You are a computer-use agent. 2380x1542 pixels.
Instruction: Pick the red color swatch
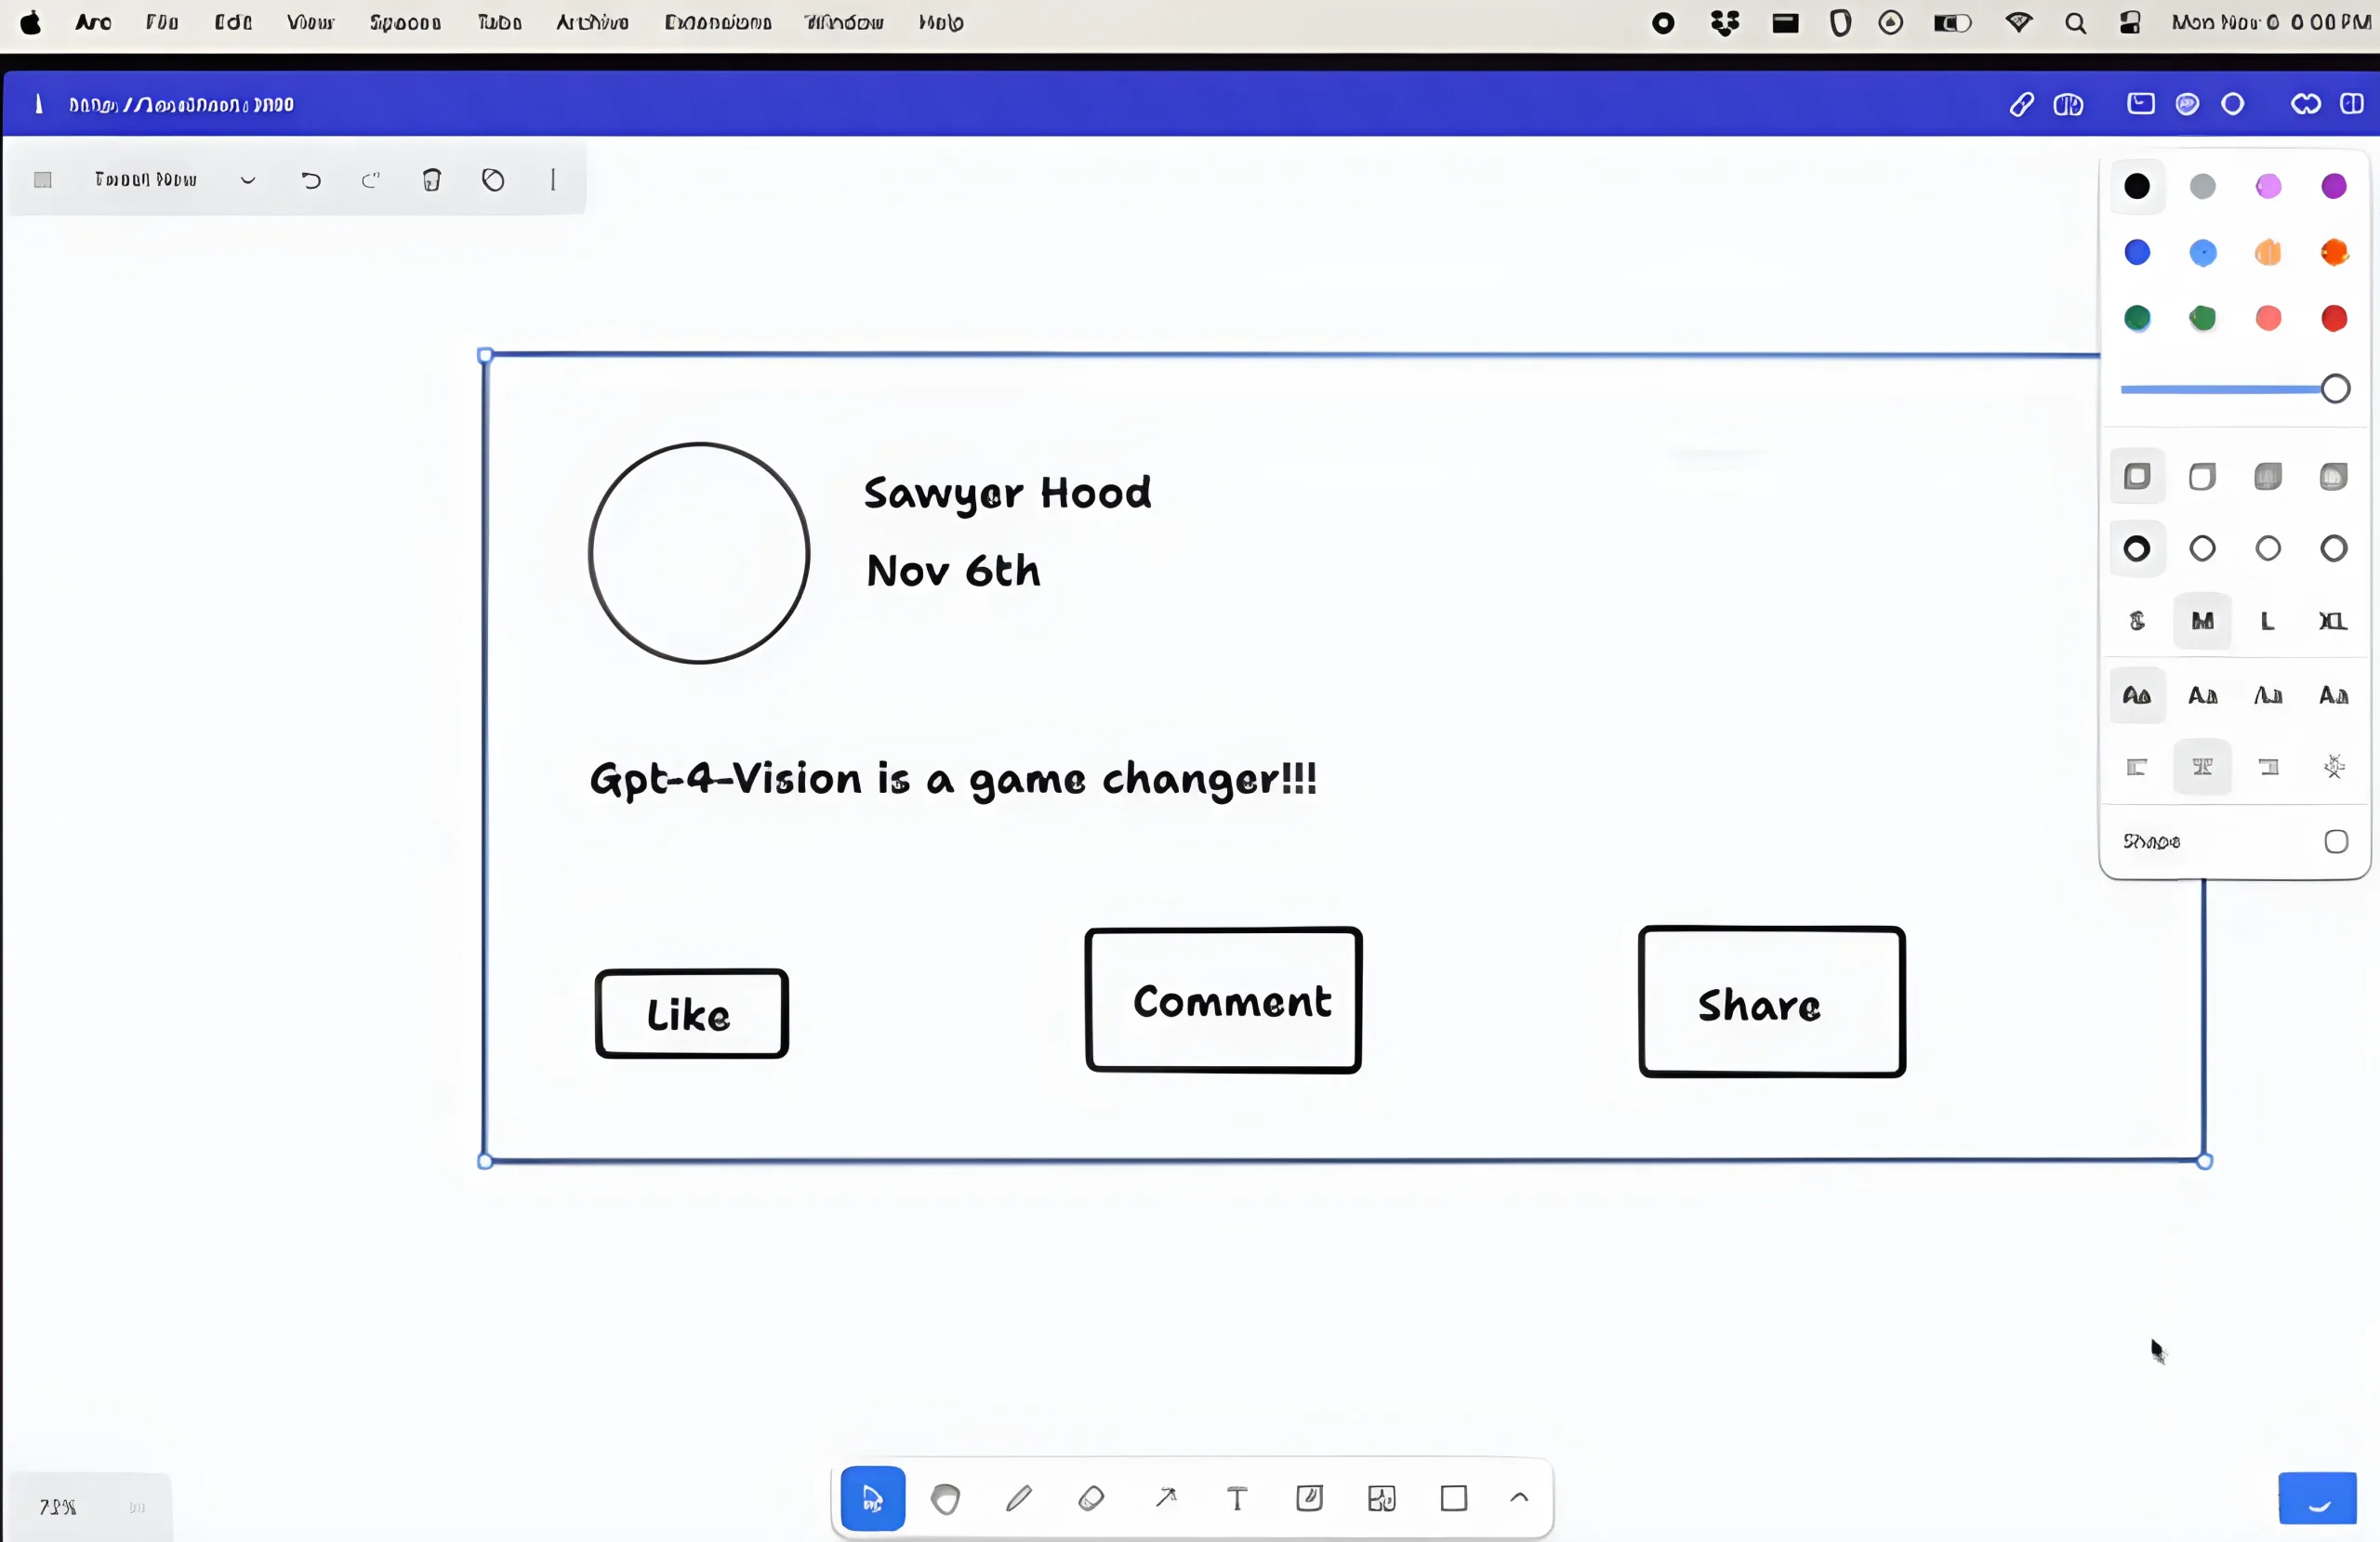2333,318
